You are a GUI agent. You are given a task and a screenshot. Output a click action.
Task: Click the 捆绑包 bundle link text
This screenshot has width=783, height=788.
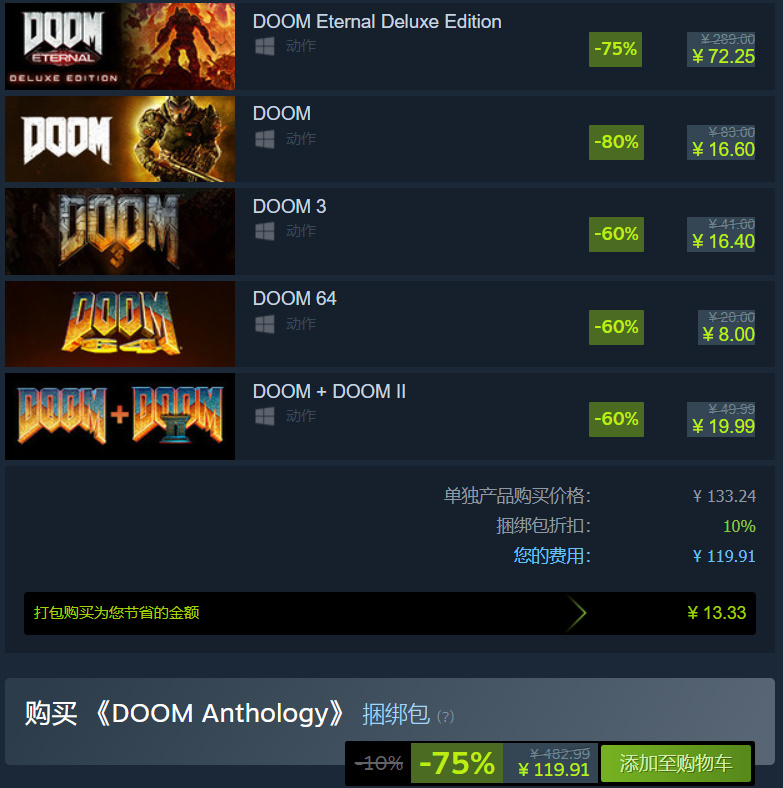[x=396, y=714]
